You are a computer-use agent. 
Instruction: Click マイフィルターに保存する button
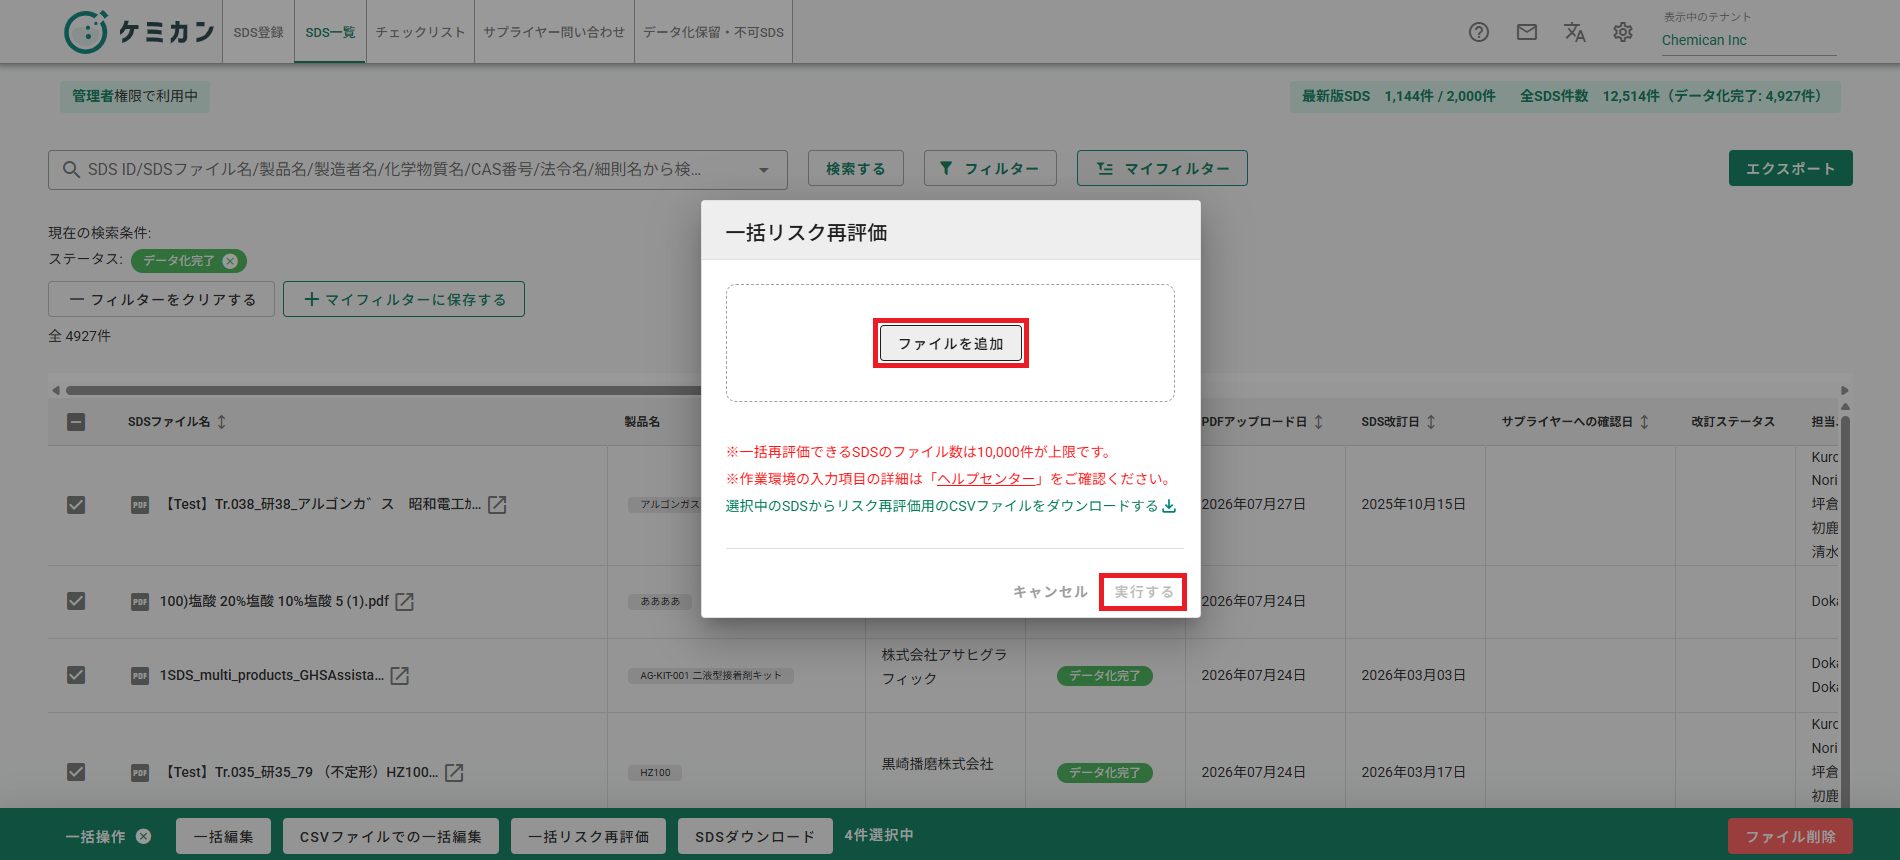(404, 299)
